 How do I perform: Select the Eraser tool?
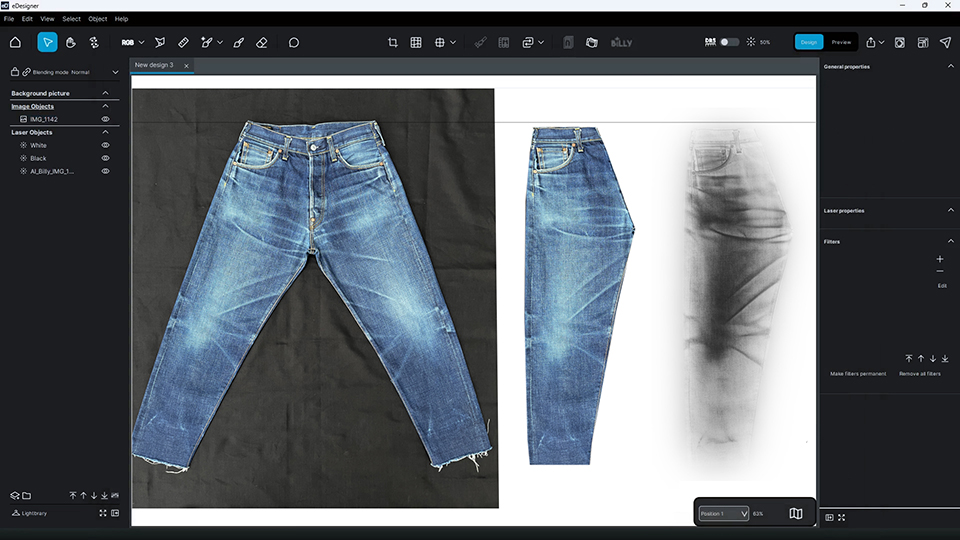coord(262,42)
